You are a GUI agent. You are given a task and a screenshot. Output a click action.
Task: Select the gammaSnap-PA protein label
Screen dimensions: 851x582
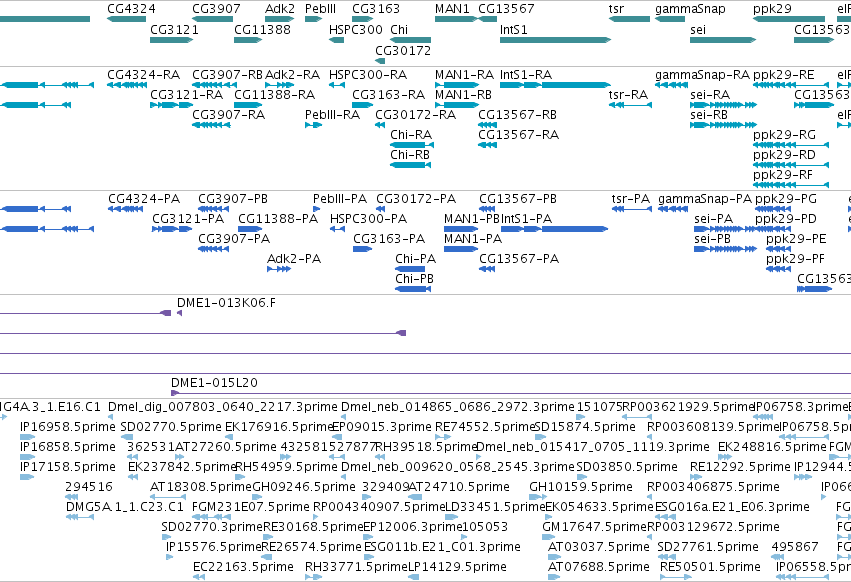tap(705, 199)
